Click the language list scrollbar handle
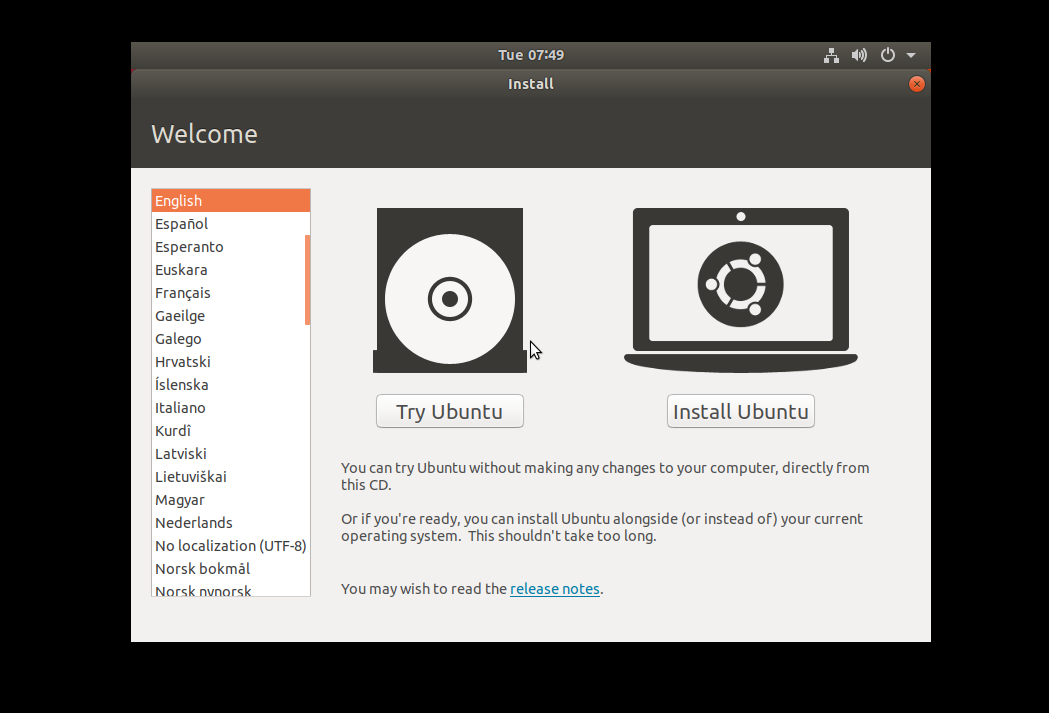The width and height of the screenshot is (1049, 713). [308, 280]
